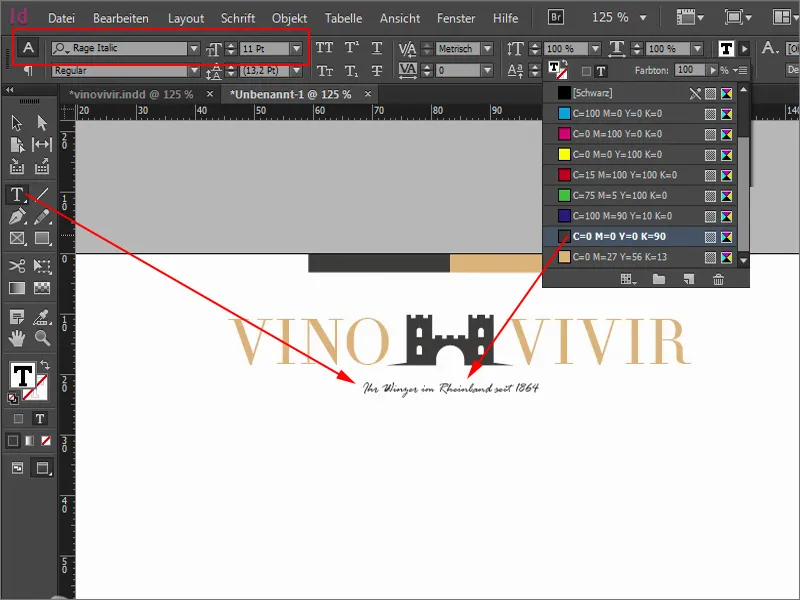Image resolution: width=800 pixels, height=600 pixels.
Task: Set formatting affects text in Swatches panel
Action: 601,71
